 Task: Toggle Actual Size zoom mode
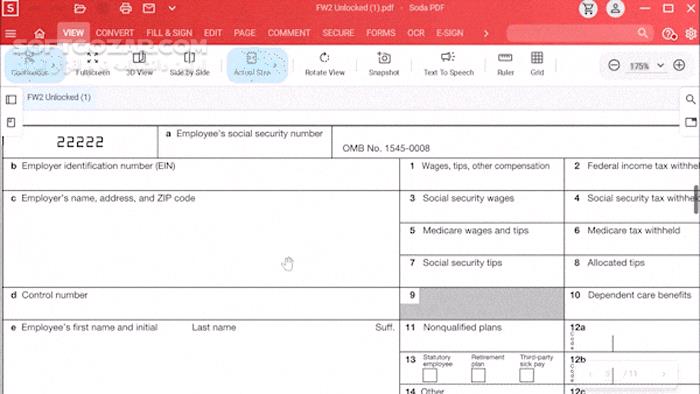(252, 65)
